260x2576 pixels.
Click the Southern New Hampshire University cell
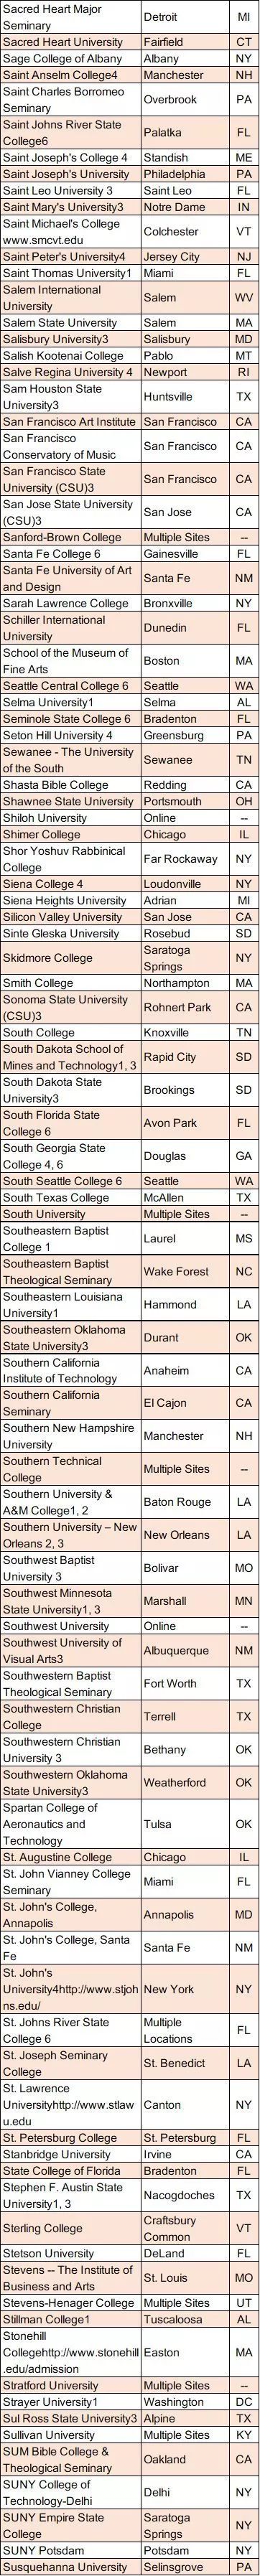click(x=70, y=1436)
